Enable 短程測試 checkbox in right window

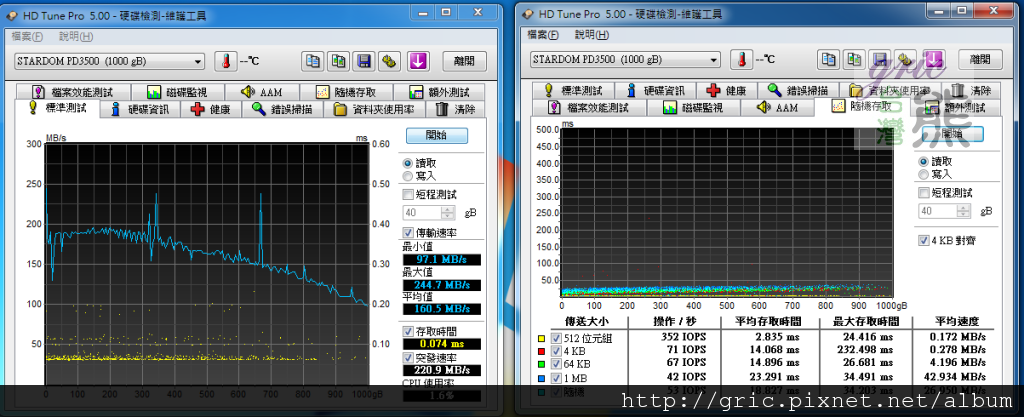point(923,193)
